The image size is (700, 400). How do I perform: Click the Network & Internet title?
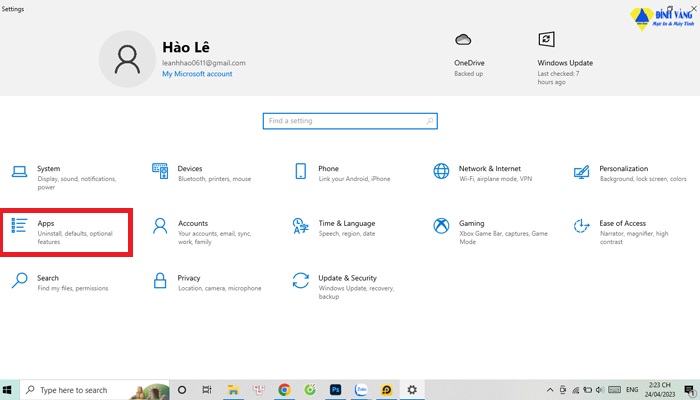pos(490,168)
